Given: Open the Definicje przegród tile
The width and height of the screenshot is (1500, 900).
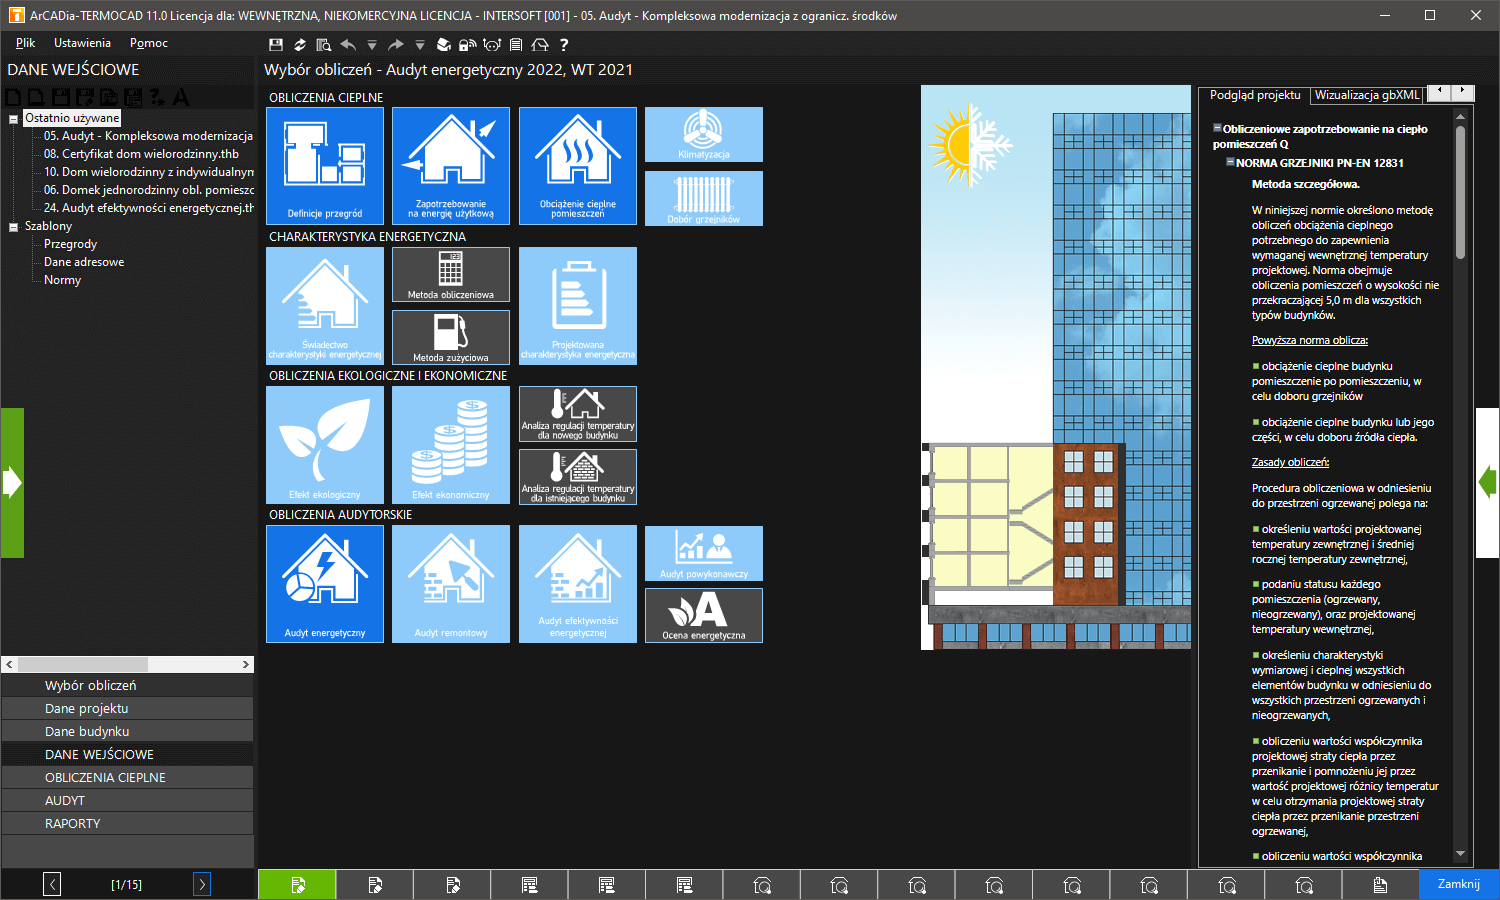Looking at the screenshot, I should [325, 166].
